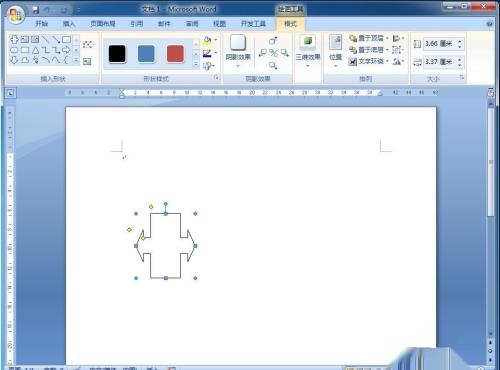Click the green rotation handle on shape

click(x=166, y=204)
